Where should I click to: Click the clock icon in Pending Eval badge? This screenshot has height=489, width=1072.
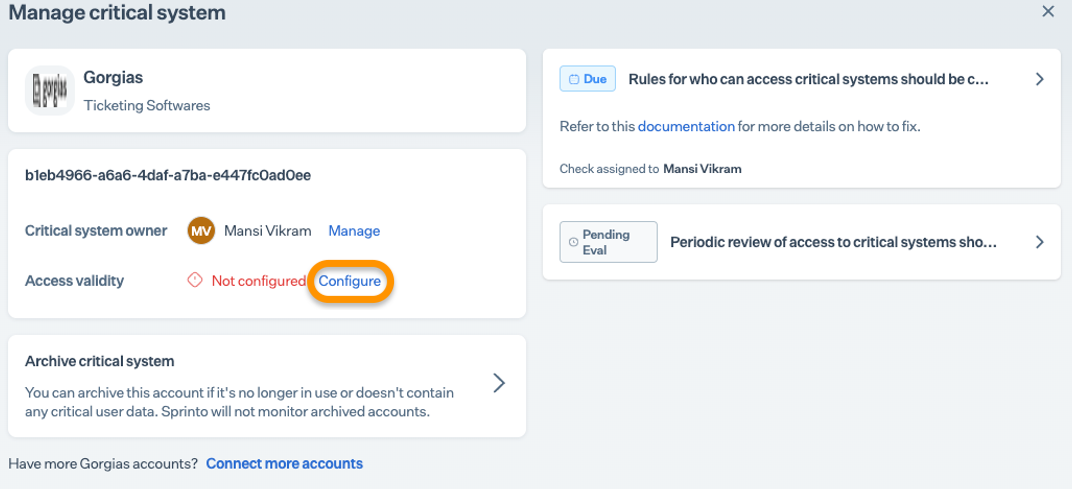[x=574, y=242]
